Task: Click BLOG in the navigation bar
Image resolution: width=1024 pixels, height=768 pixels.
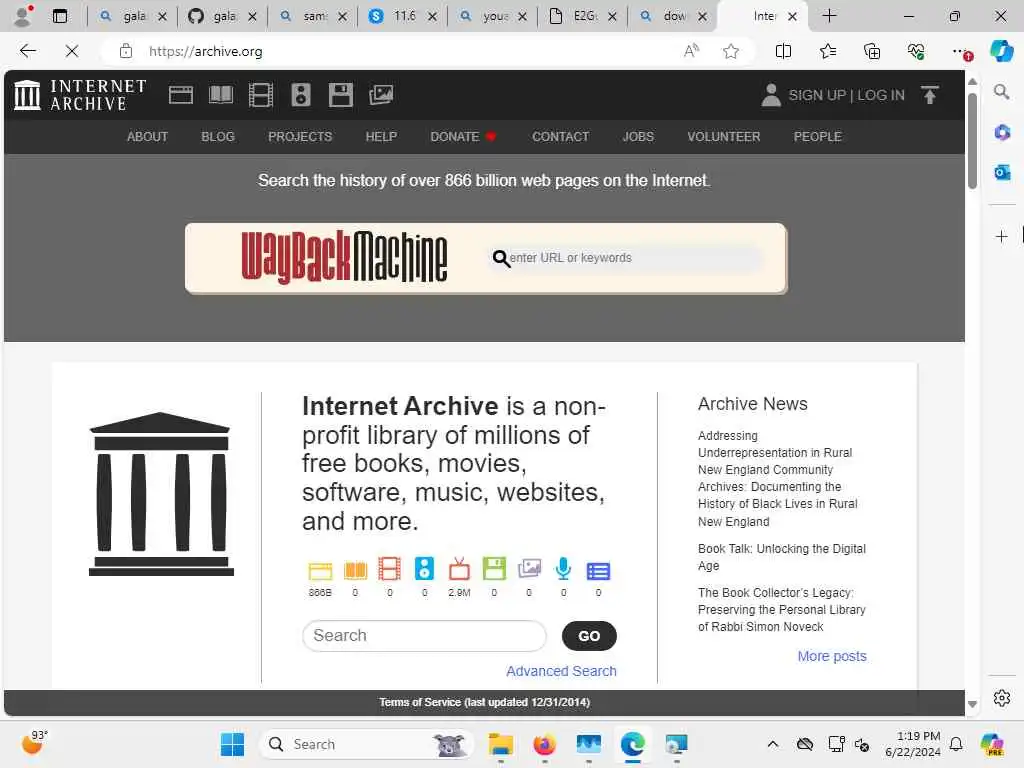Action: pos(217,136)
